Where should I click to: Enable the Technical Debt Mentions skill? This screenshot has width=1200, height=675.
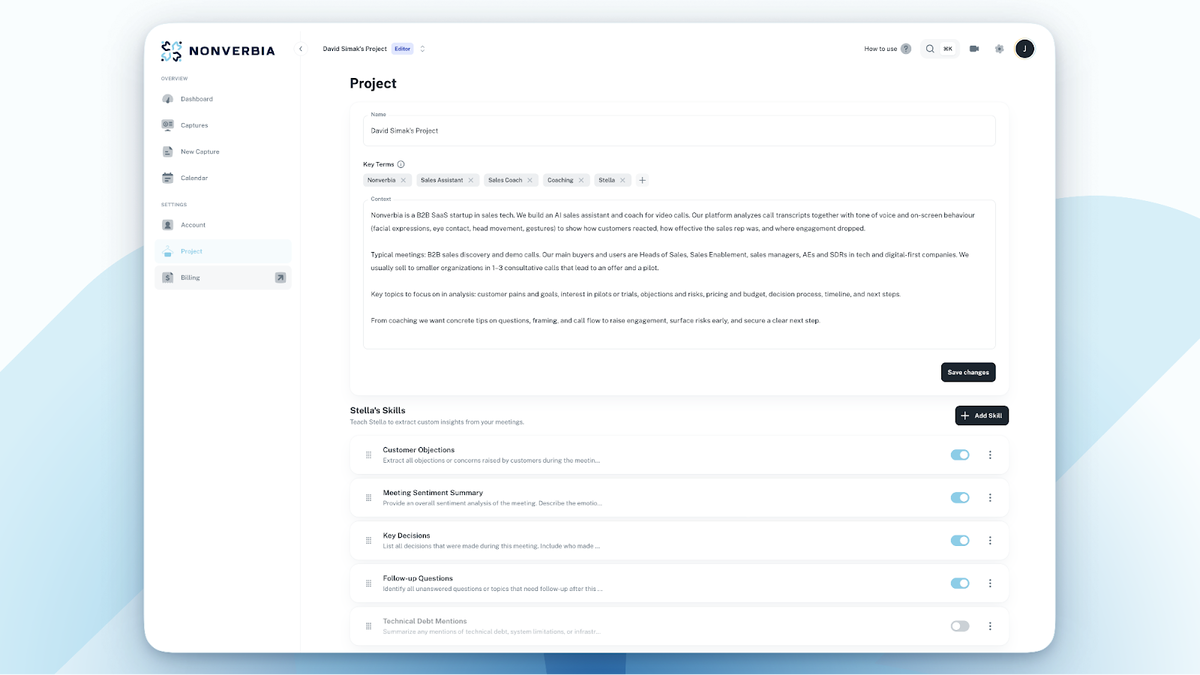pyautogui.click(x=959, y=625)
